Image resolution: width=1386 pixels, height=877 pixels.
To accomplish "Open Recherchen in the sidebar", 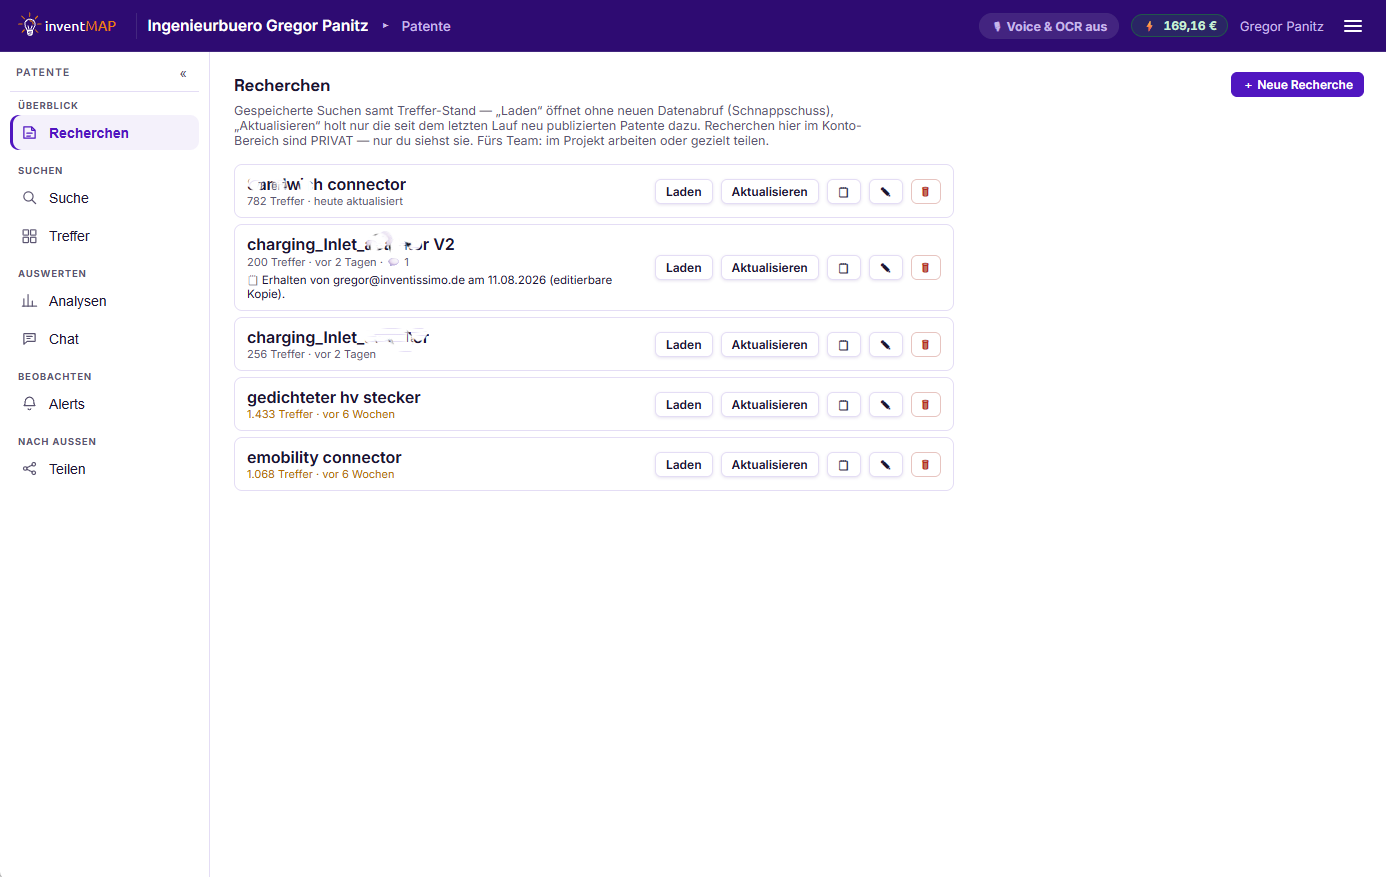I will [x=105, y=133].
